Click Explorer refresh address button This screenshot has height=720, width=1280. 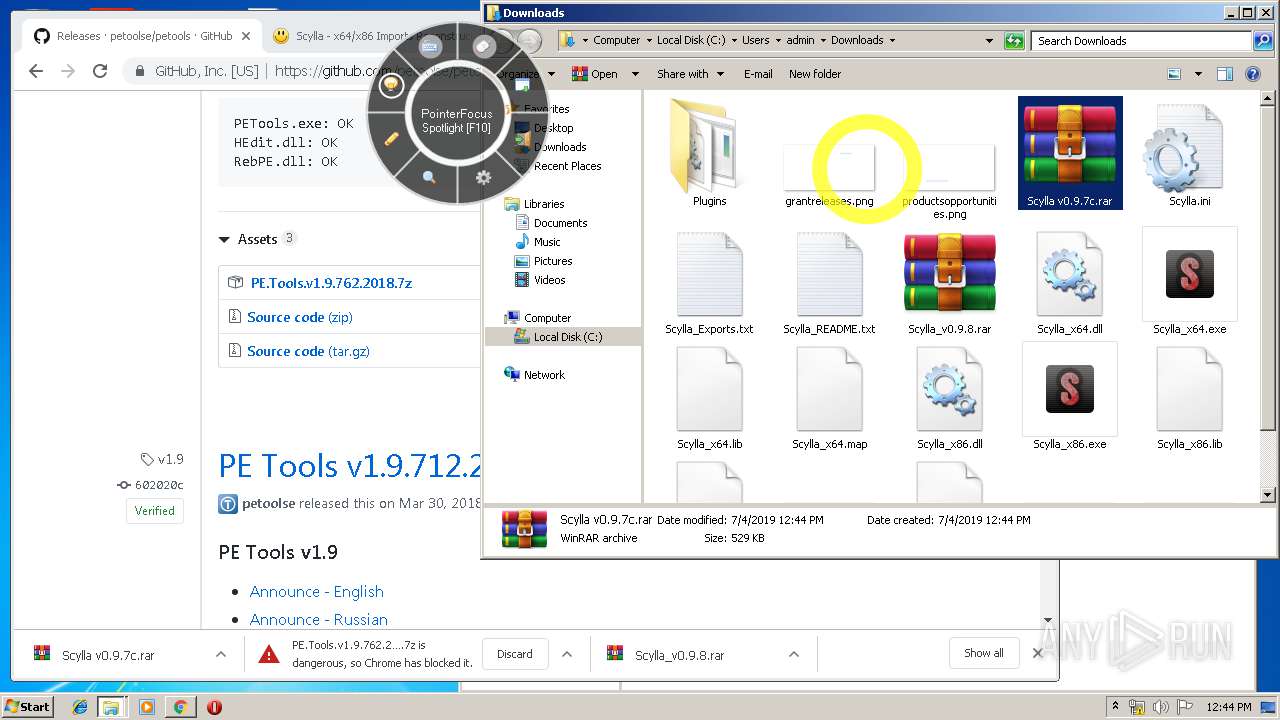point(1014,41)
